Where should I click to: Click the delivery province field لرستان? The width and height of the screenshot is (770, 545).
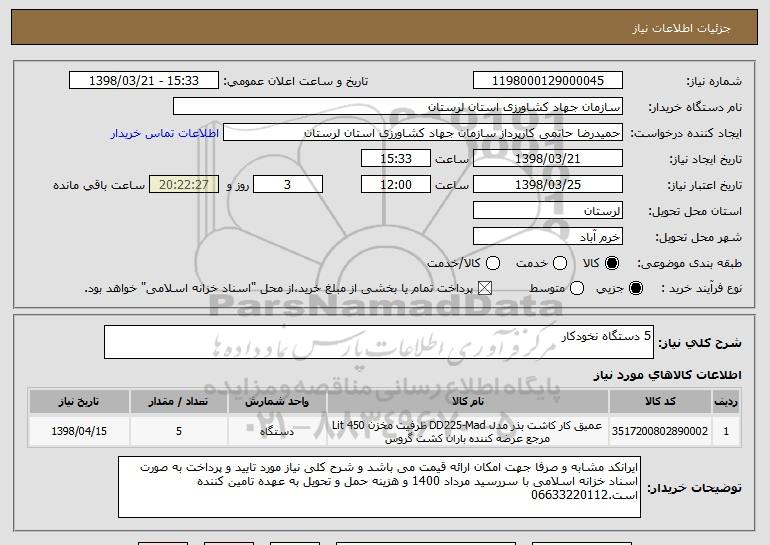click(x=548, y=211)
